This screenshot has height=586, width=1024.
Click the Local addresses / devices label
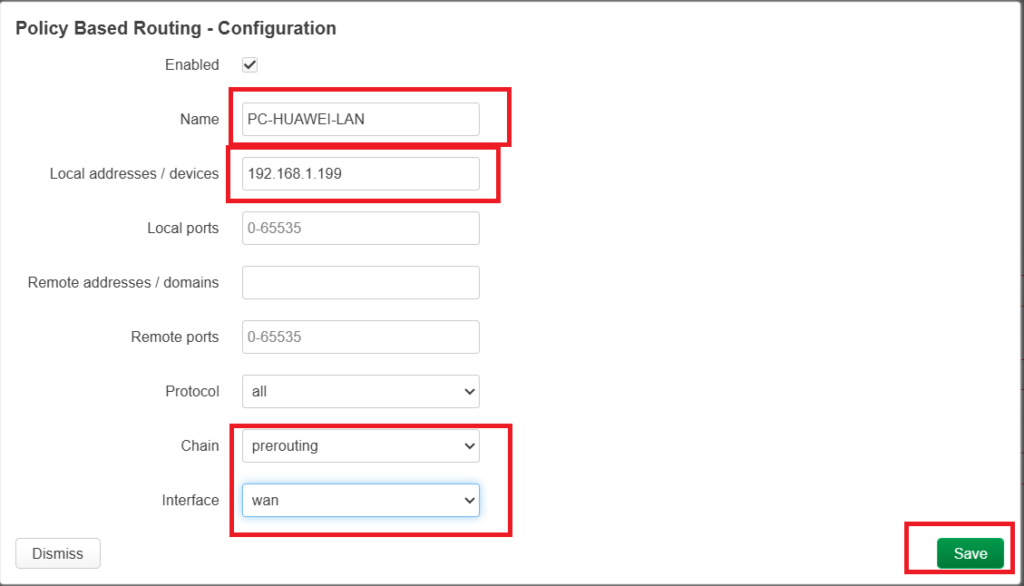(134, 173)
